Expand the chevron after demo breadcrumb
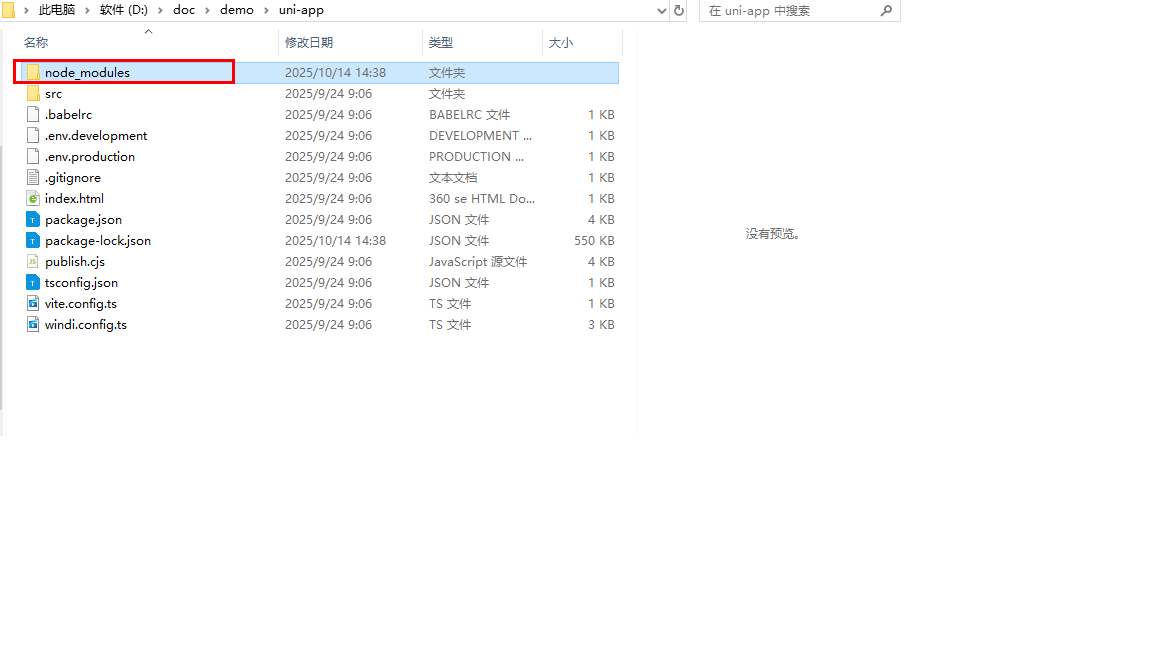 click(266, 10)
